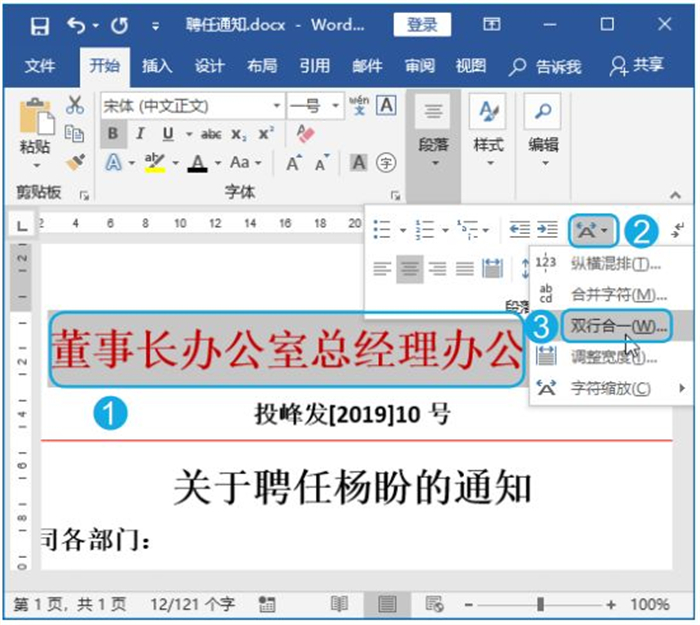Click the 告诉我 search field
Screen dimensions: 700x625
pyautogui.click(x=545, y=66)
